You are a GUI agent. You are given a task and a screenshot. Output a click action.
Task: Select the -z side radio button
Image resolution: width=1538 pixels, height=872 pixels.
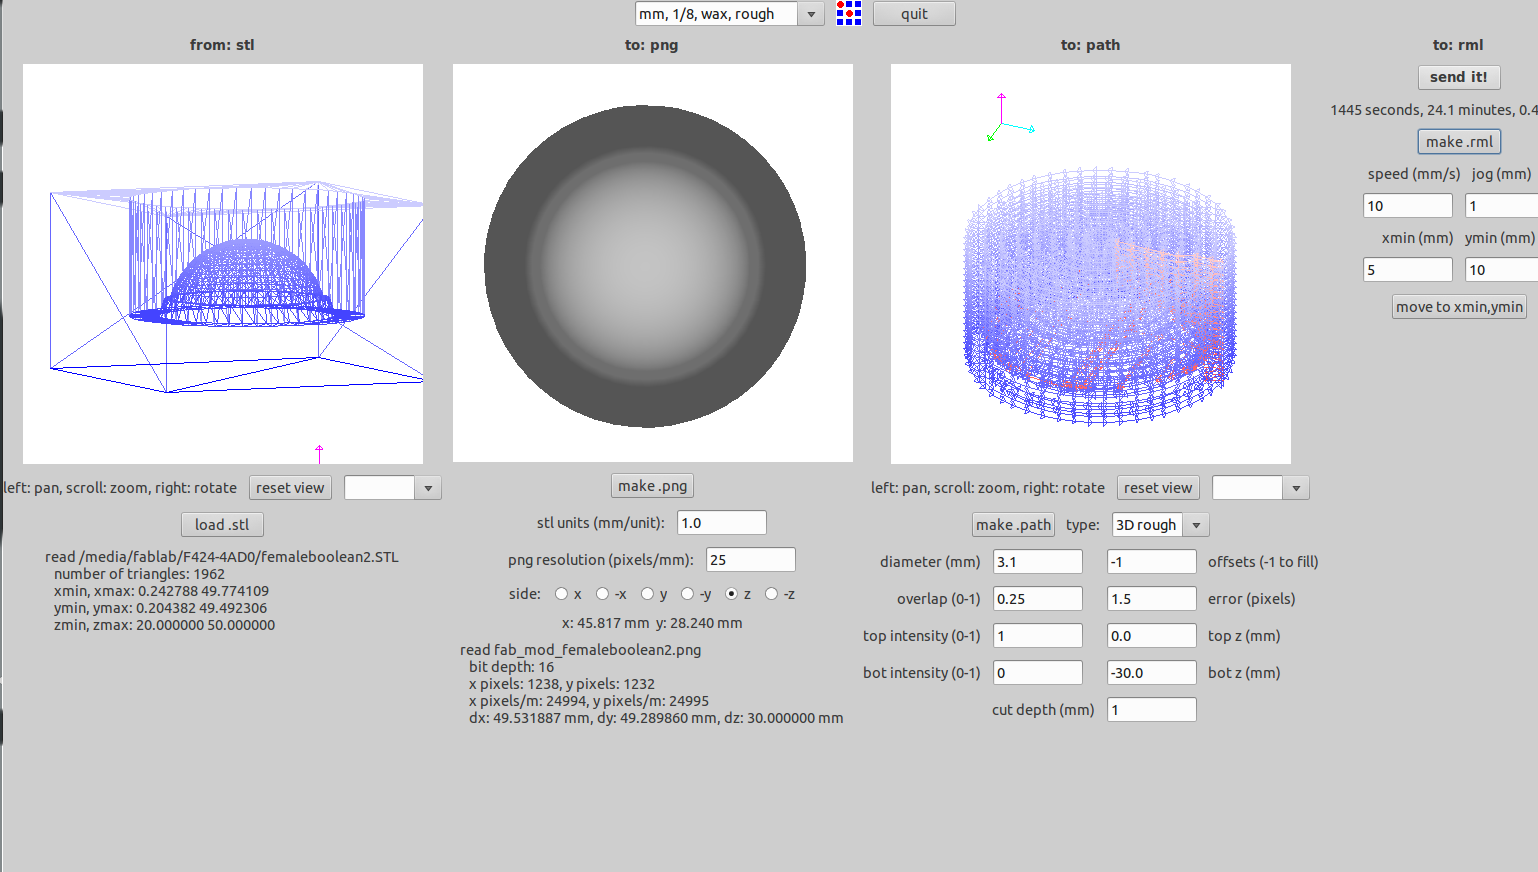click(x=771, y=594)
